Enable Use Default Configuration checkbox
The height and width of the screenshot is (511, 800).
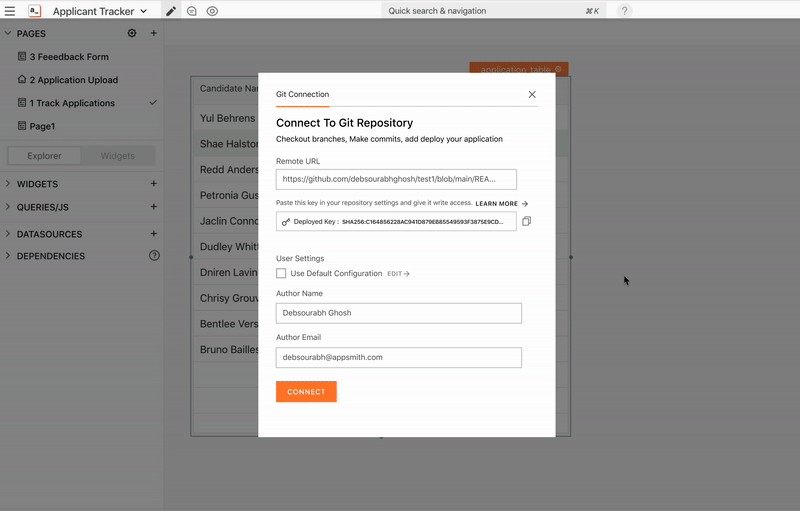coord(282,273)
